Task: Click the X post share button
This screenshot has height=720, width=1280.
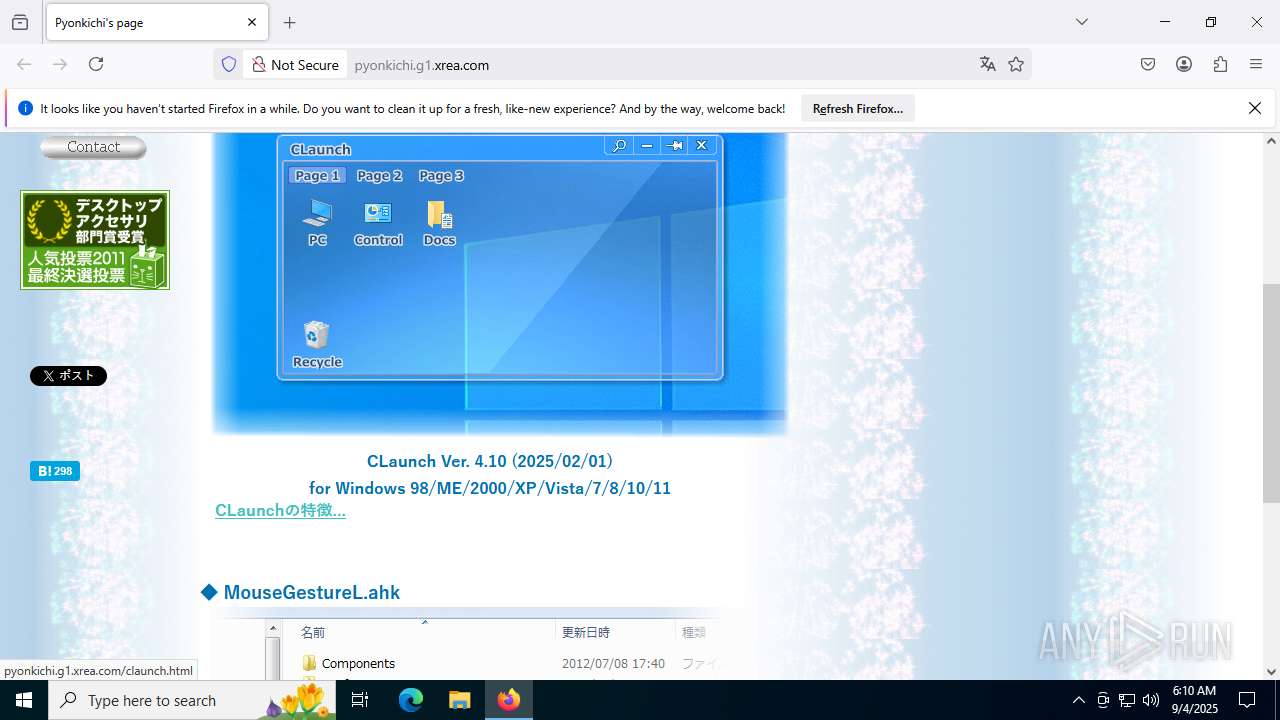Action: 68,376
